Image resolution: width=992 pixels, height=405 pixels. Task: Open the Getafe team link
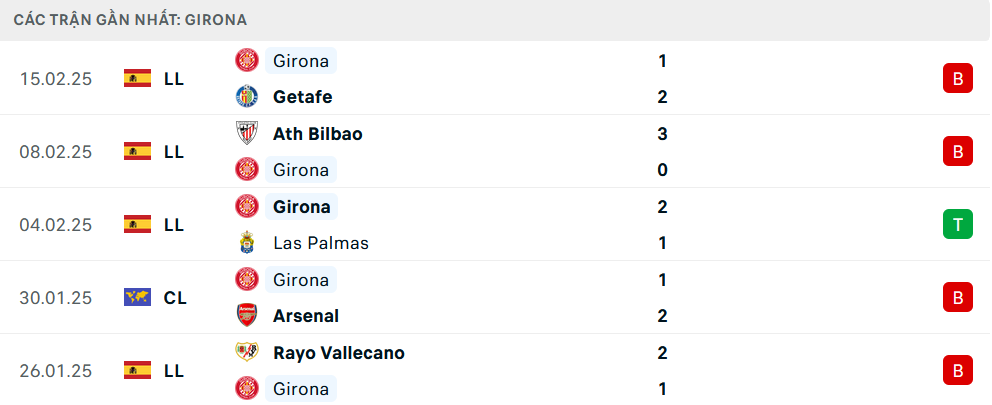click(302, 97)
